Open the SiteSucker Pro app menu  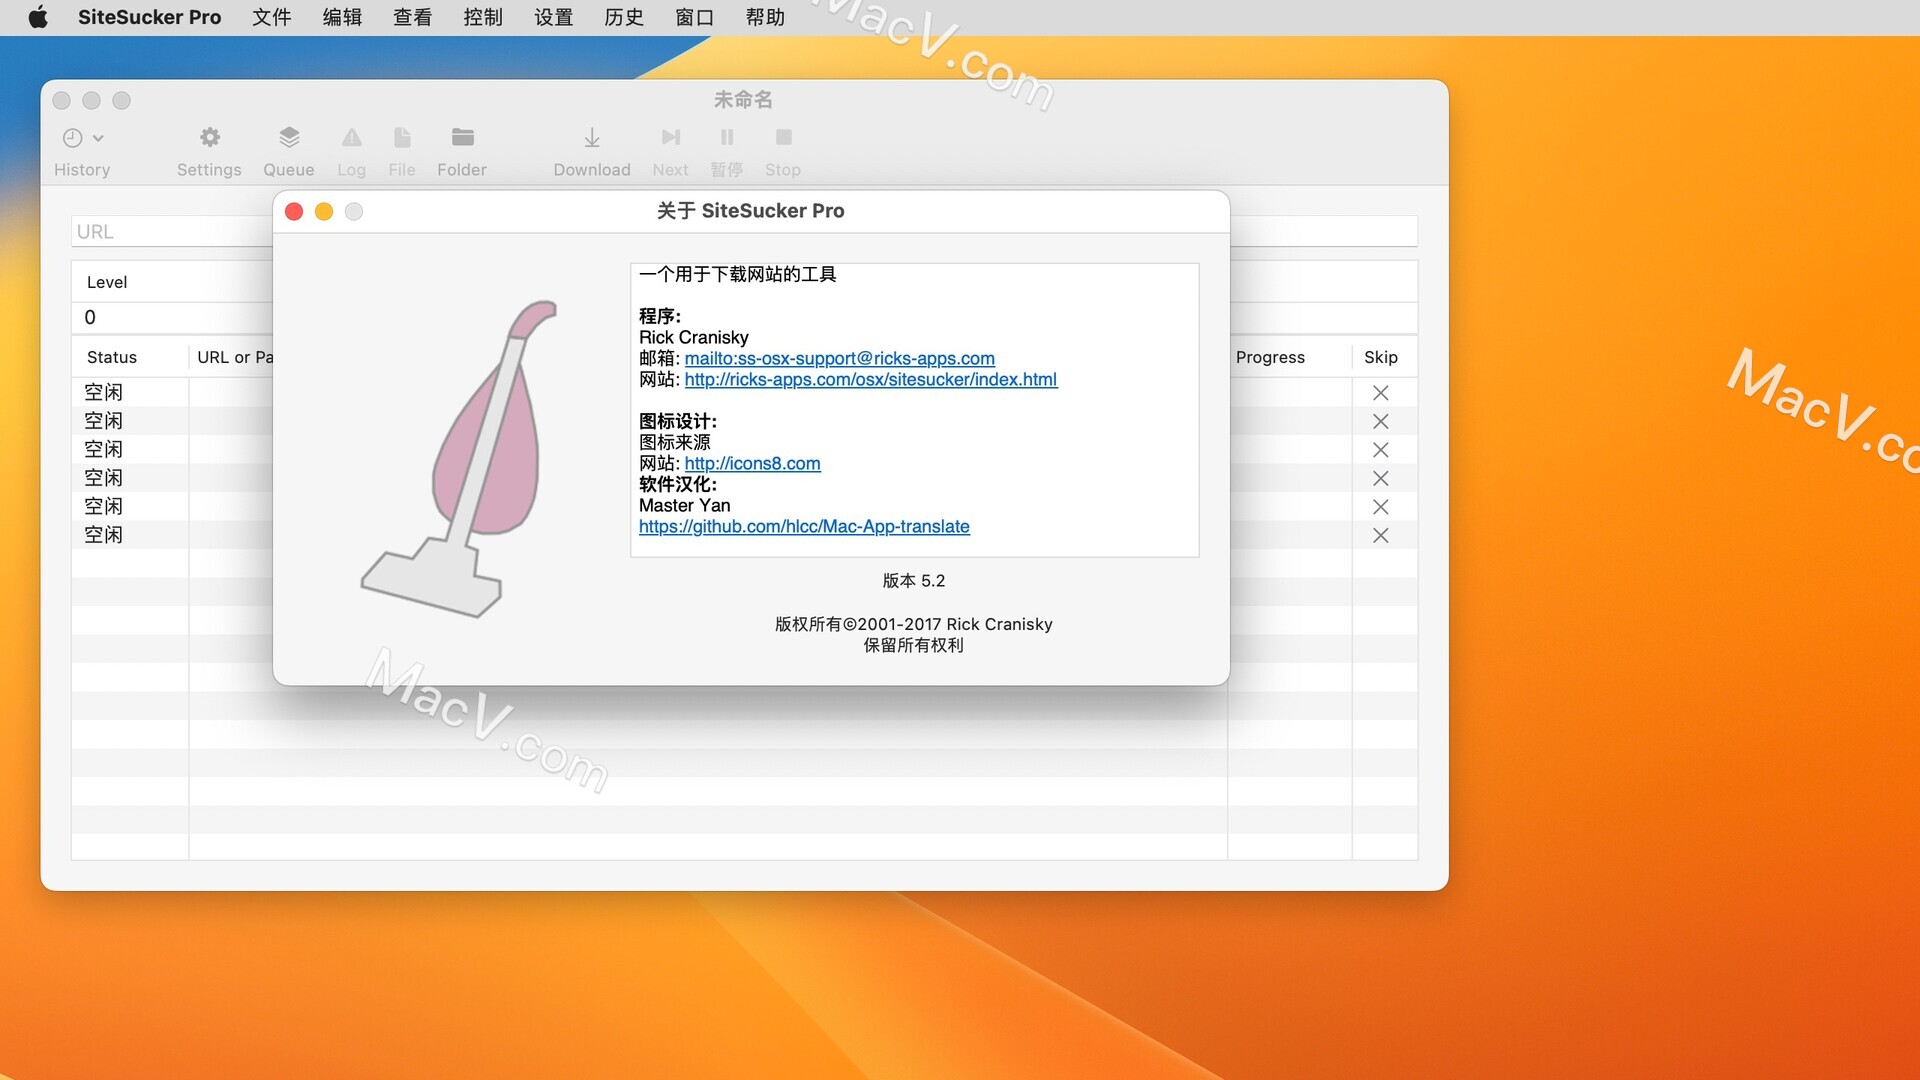click(x=150, y=17)
